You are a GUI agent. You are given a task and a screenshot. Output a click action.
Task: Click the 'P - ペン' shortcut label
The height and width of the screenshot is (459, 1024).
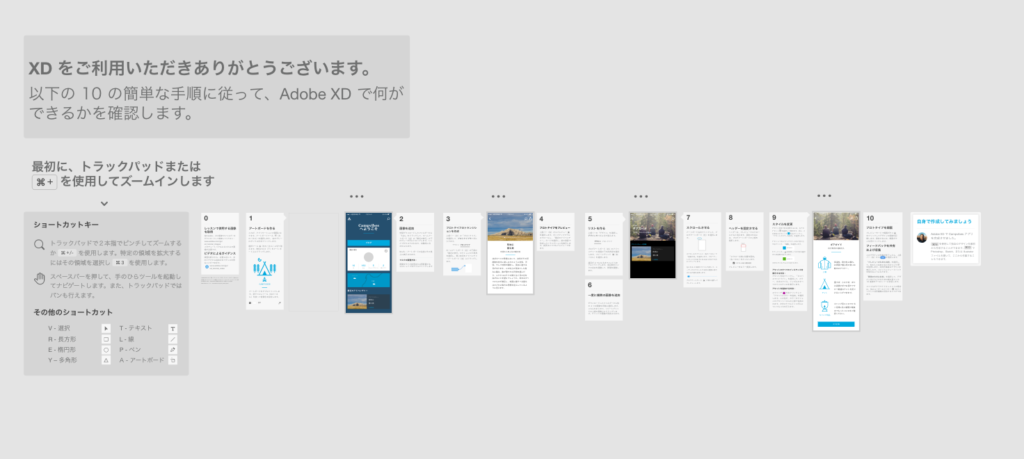[x=131, y=349]
